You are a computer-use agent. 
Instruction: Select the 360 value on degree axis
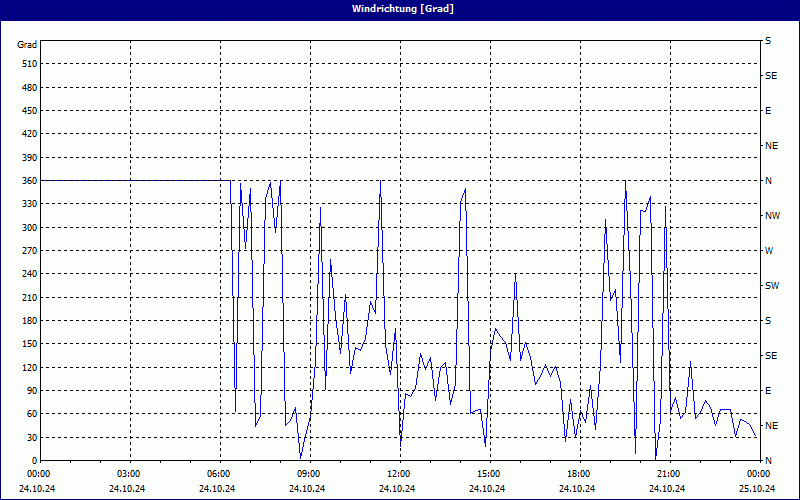pyautogui.click(x=28, y=180)
